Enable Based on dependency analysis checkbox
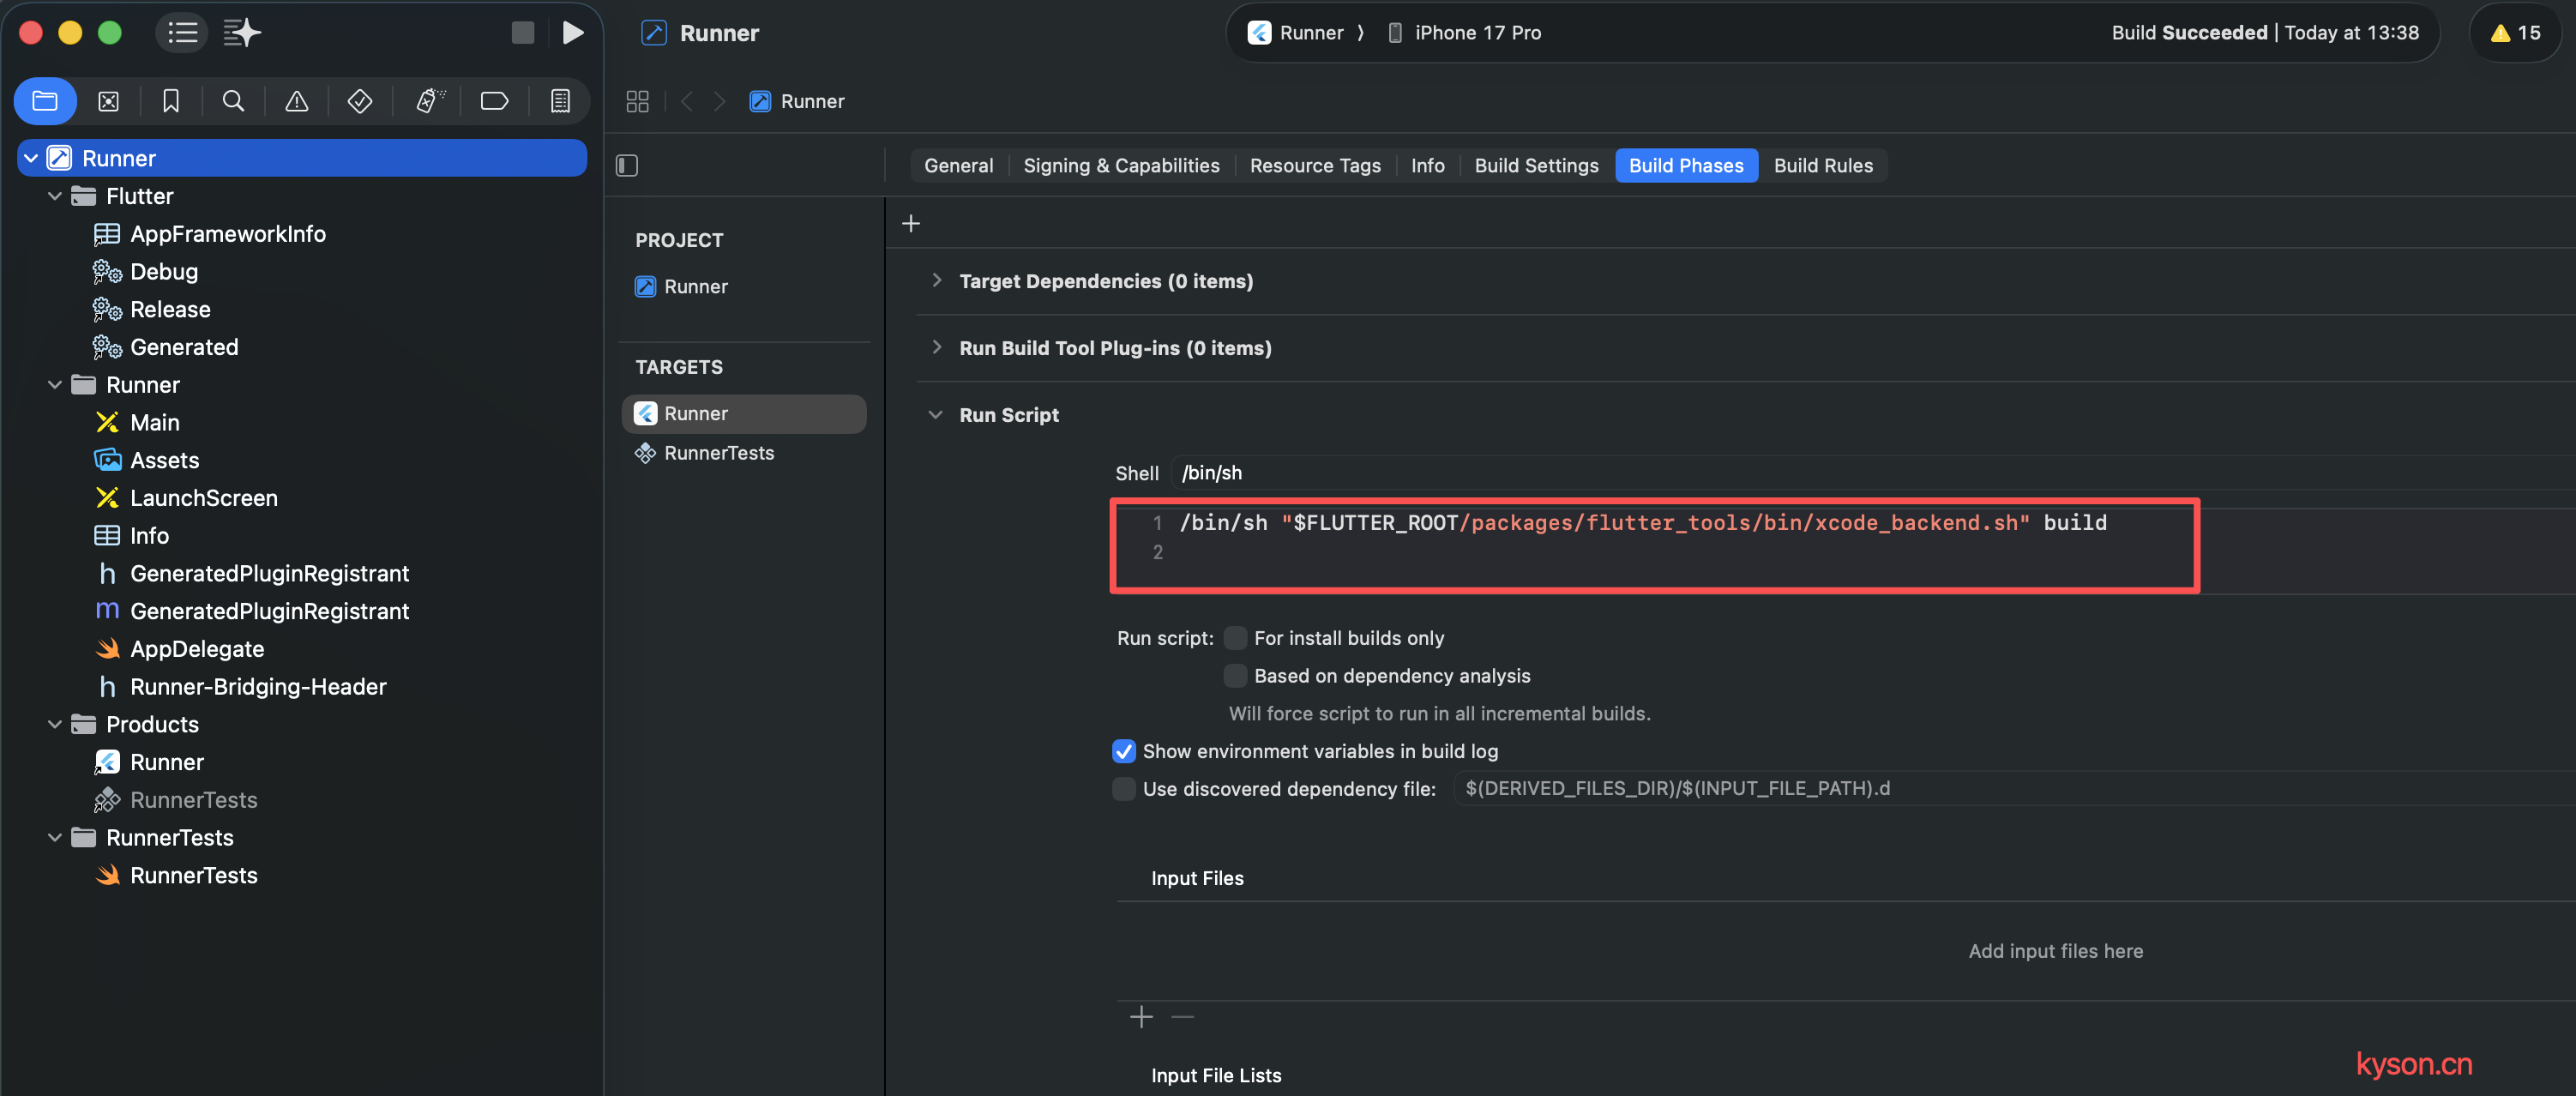 click(1235, 676)
